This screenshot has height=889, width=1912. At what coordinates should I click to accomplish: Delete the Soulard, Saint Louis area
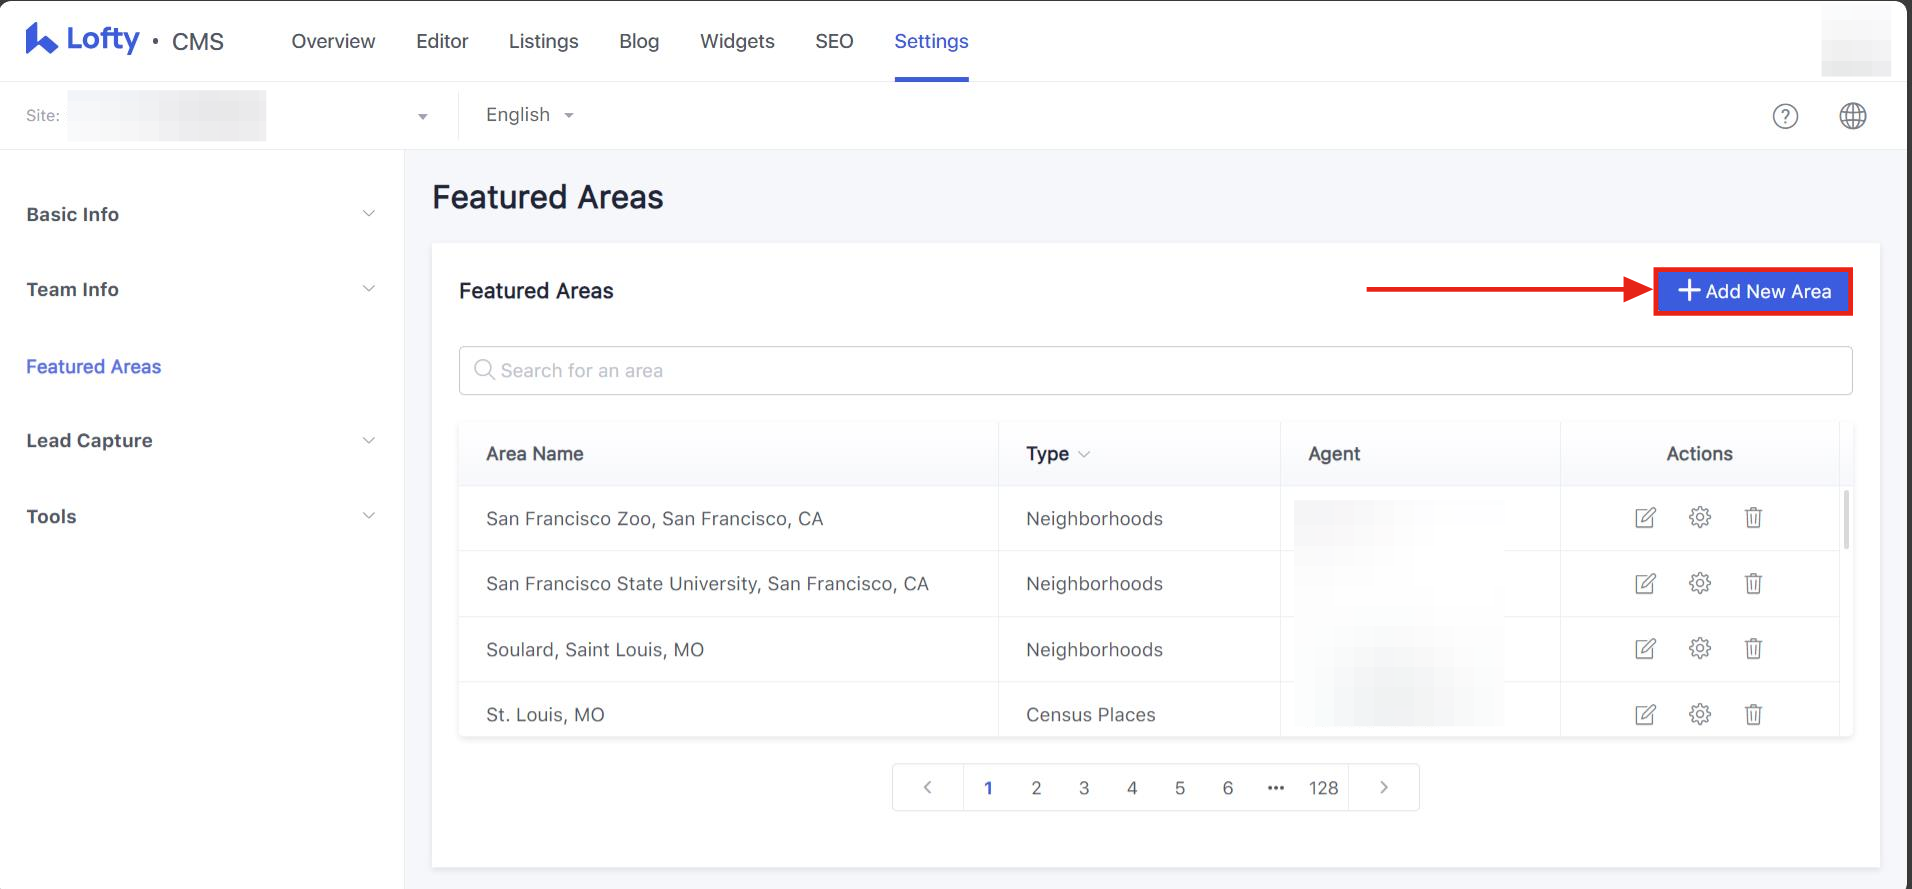point(1752,649)
